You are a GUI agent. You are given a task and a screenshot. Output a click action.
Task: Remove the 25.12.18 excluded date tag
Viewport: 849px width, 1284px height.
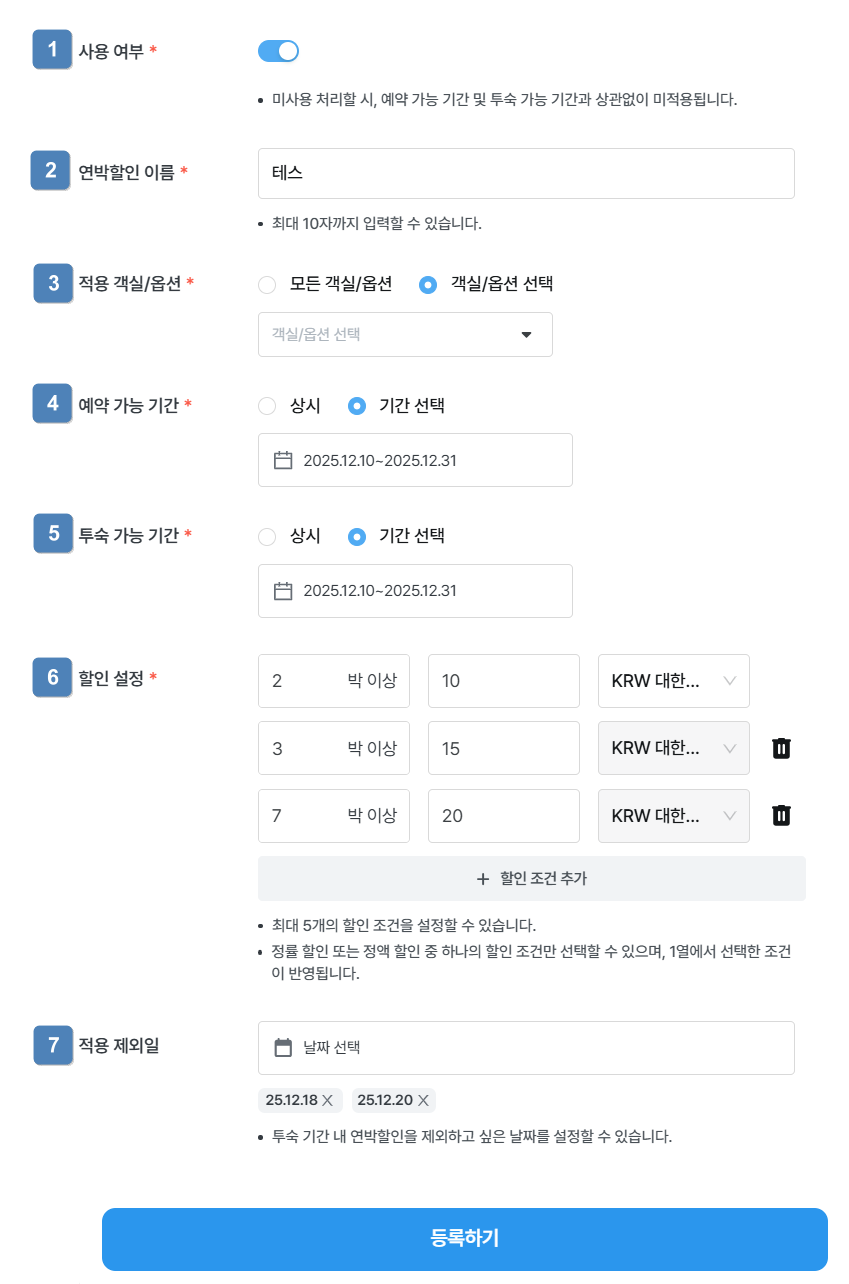coord(327,1101)
